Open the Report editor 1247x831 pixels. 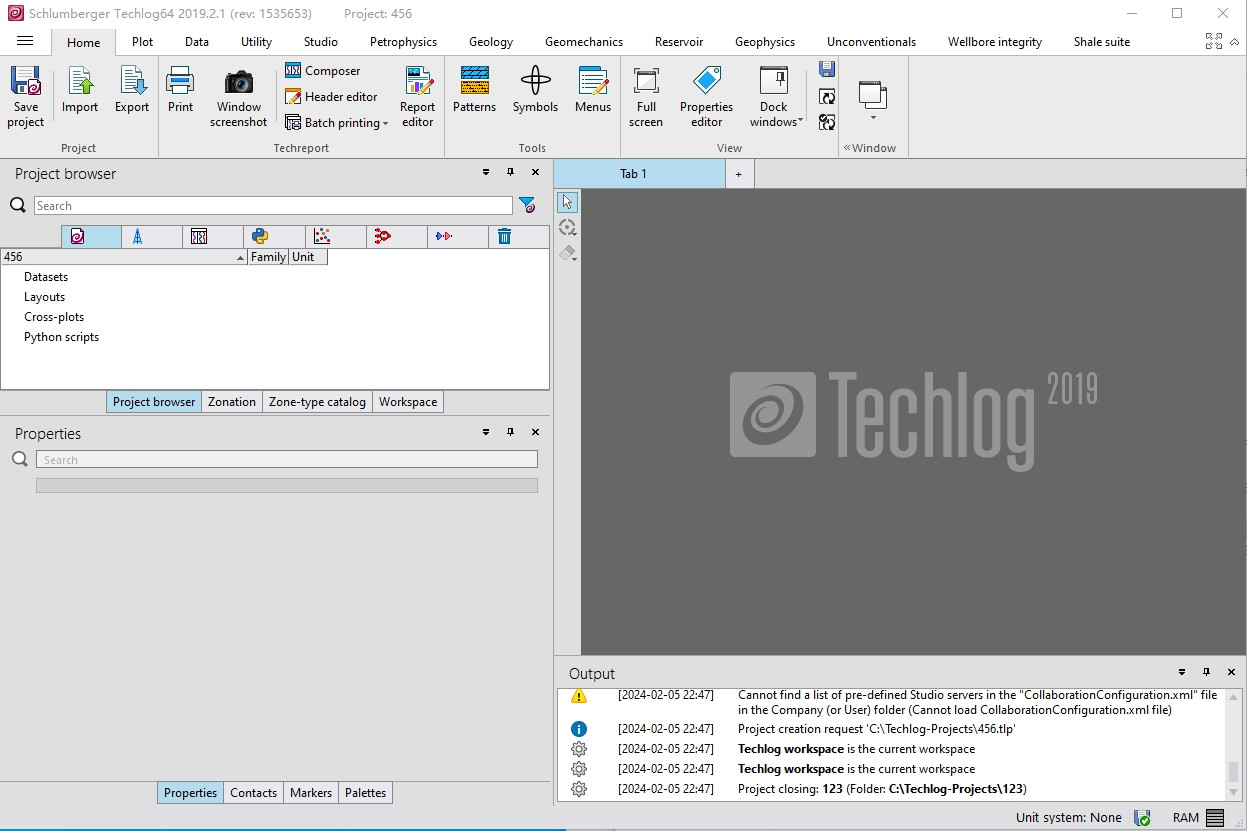pos(417,97)
